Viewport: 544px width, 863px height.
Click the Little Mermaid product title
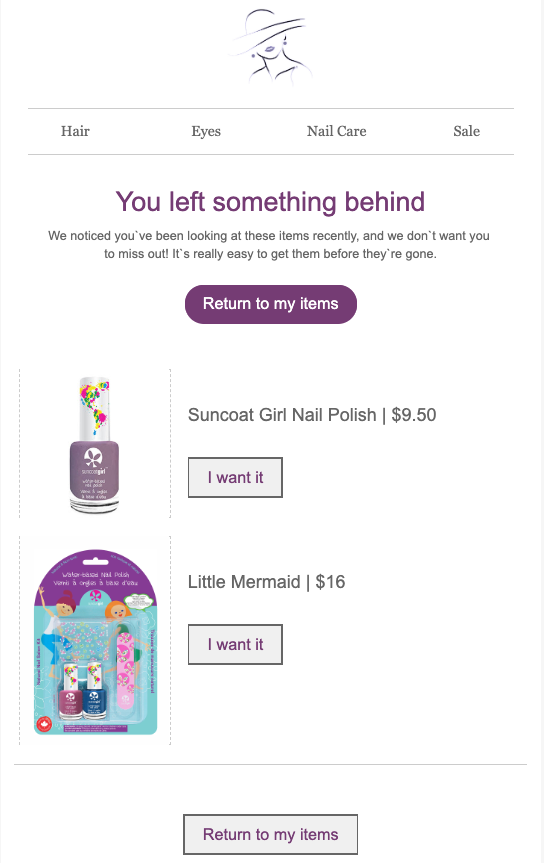245,582
